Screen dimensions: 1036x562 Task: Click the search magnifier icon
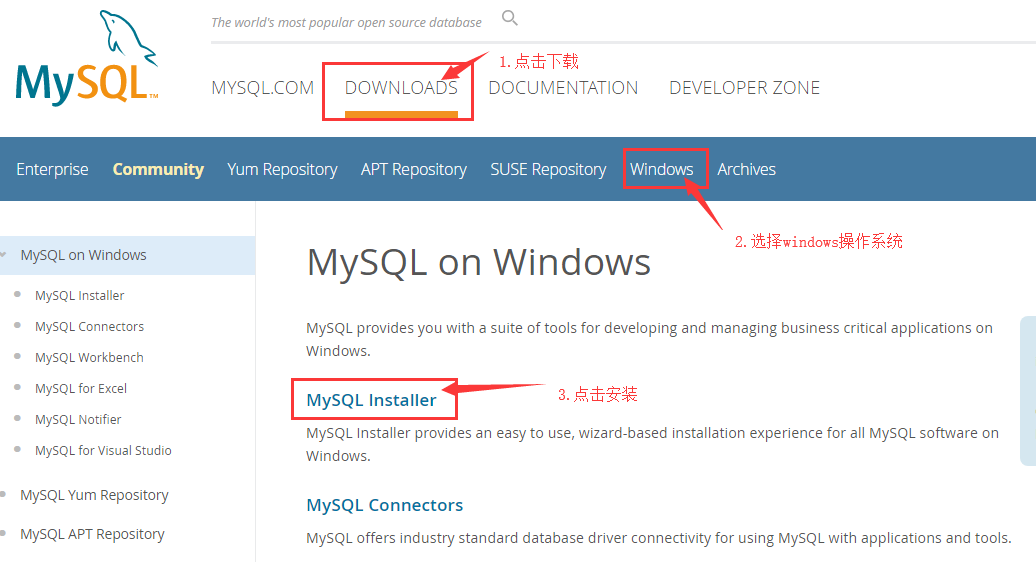(509, 18)
